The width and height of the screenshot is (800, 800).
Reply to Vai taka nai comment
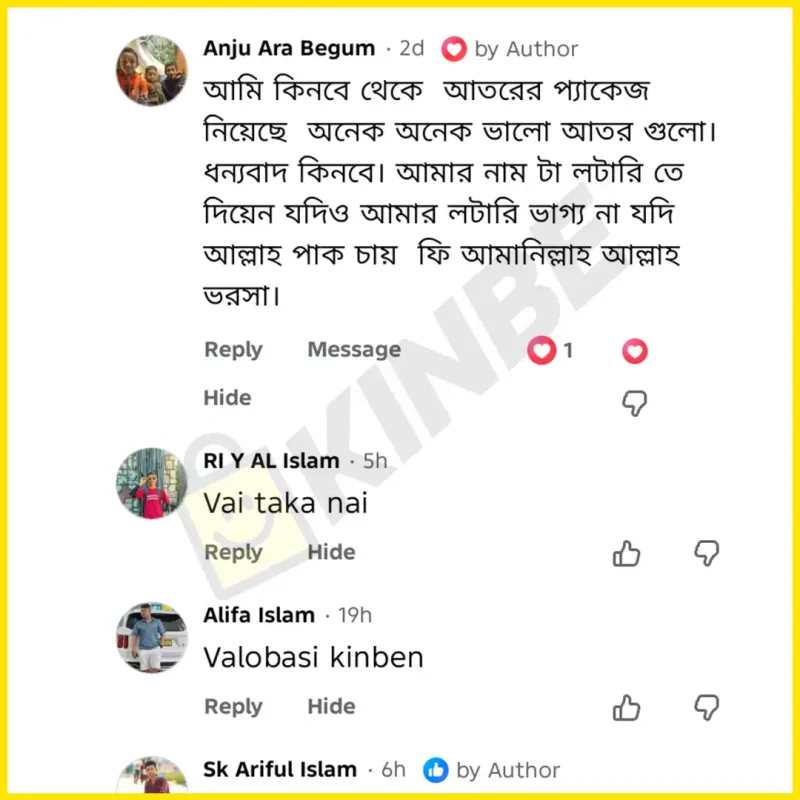pos(233,552)
